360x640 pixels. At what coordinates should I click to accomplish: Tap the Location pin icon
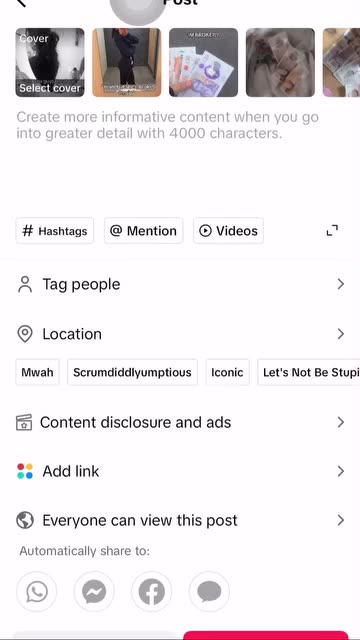(x=25, y=334)
